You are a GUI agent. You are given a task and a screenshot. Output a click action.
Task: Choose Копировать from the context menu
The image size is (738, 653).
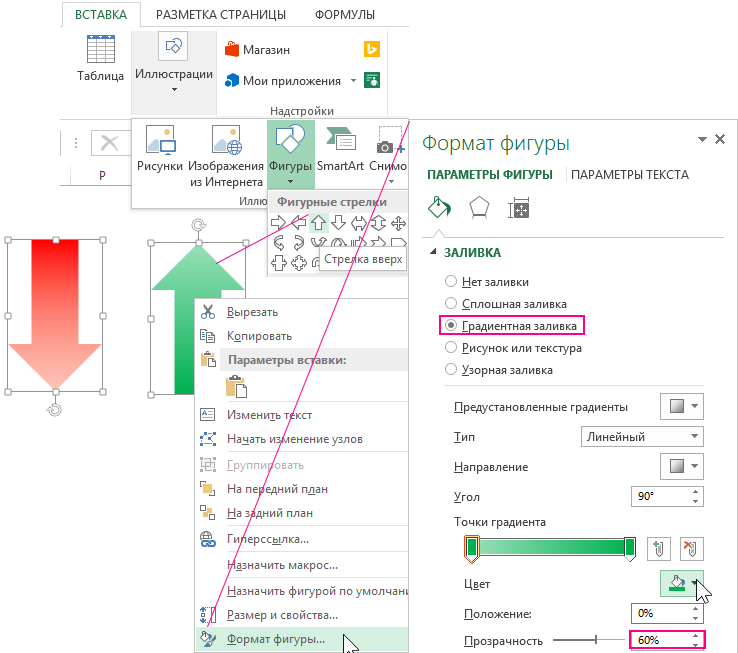coord(301,336)
